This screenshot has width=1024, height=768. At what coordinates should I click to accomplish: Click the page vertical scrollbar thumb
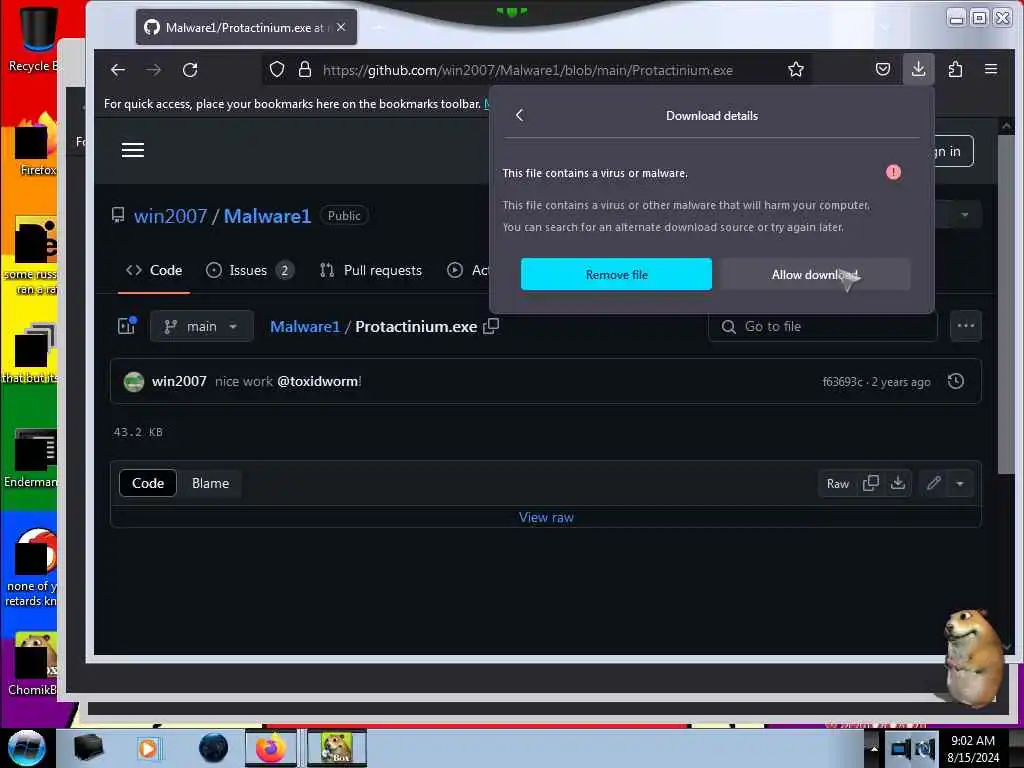click(x=1006, y=304)
